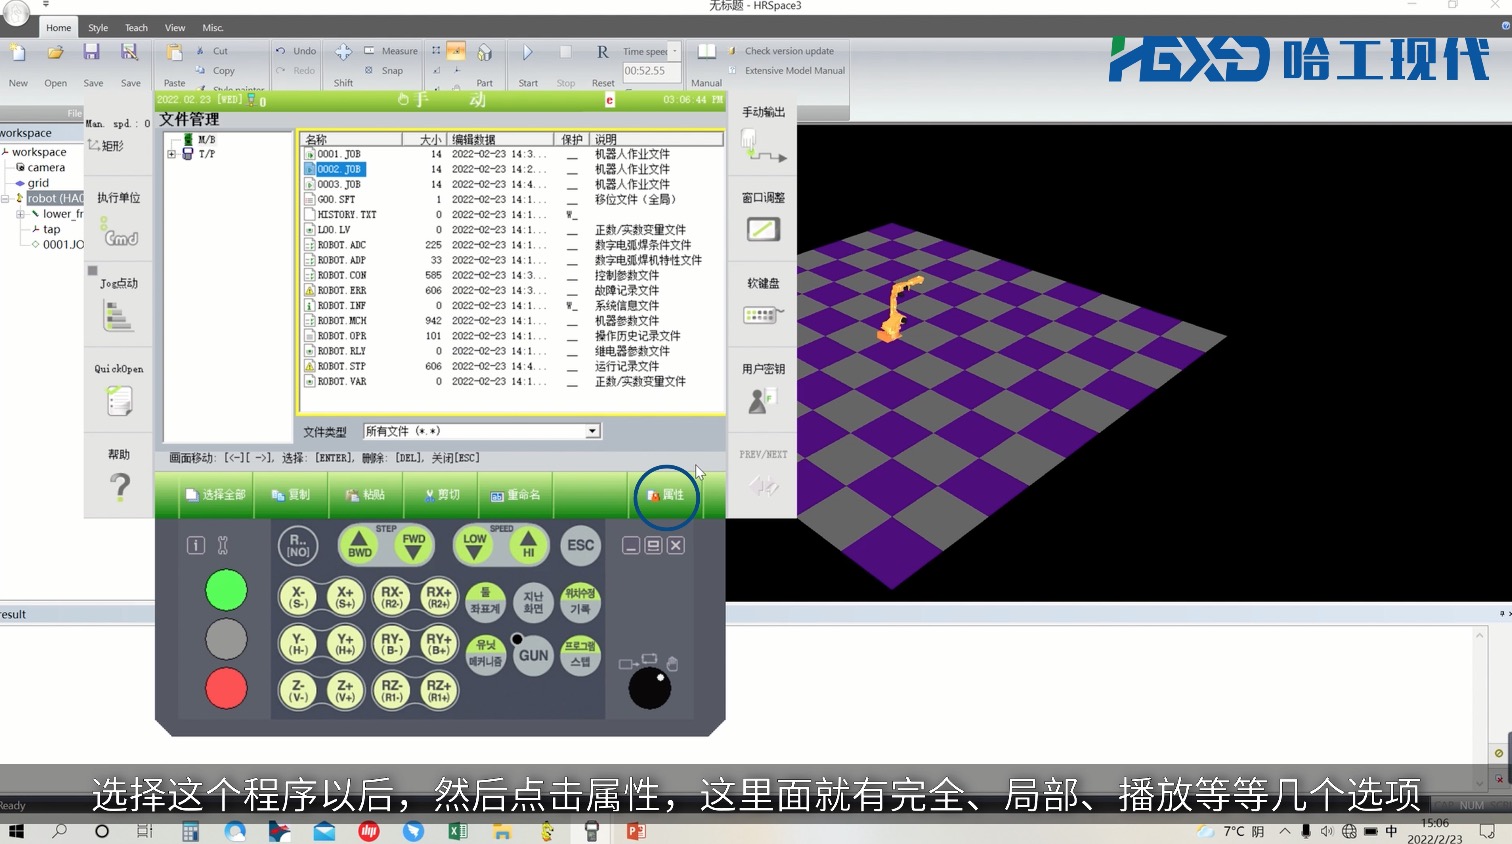This screenshot has height=844, width=1512.
Task: Select the 0001.JOB file row
Action: (x=510, y=154)
